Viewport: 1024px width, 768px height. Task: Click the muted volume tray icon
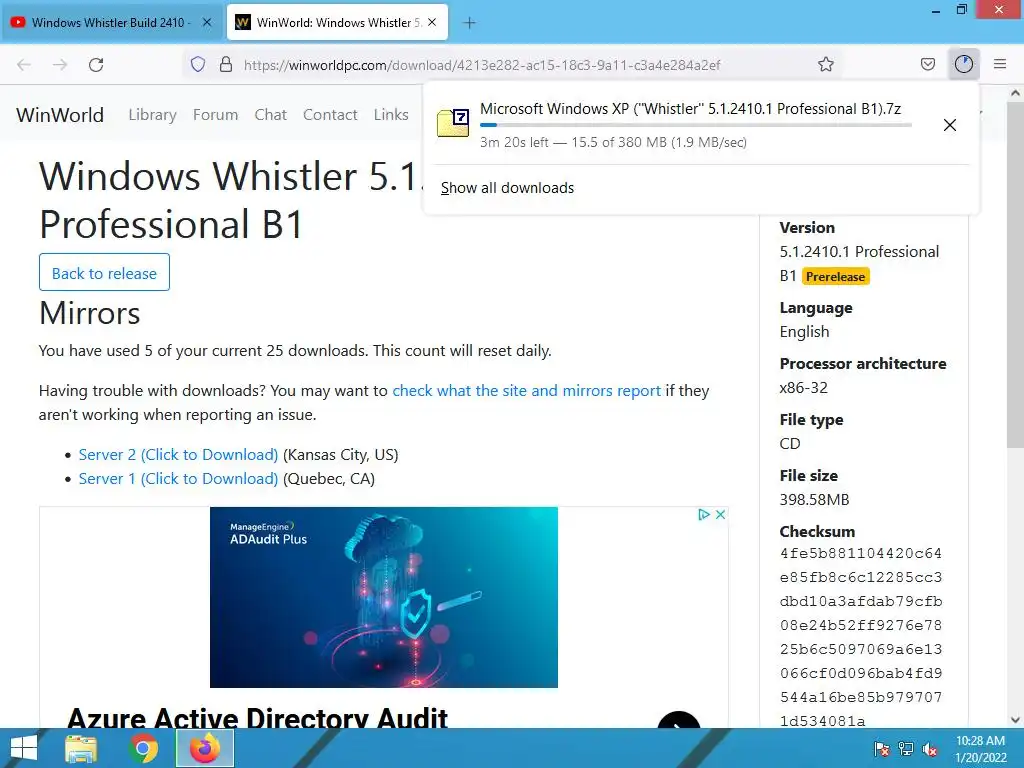coord(930,749)
